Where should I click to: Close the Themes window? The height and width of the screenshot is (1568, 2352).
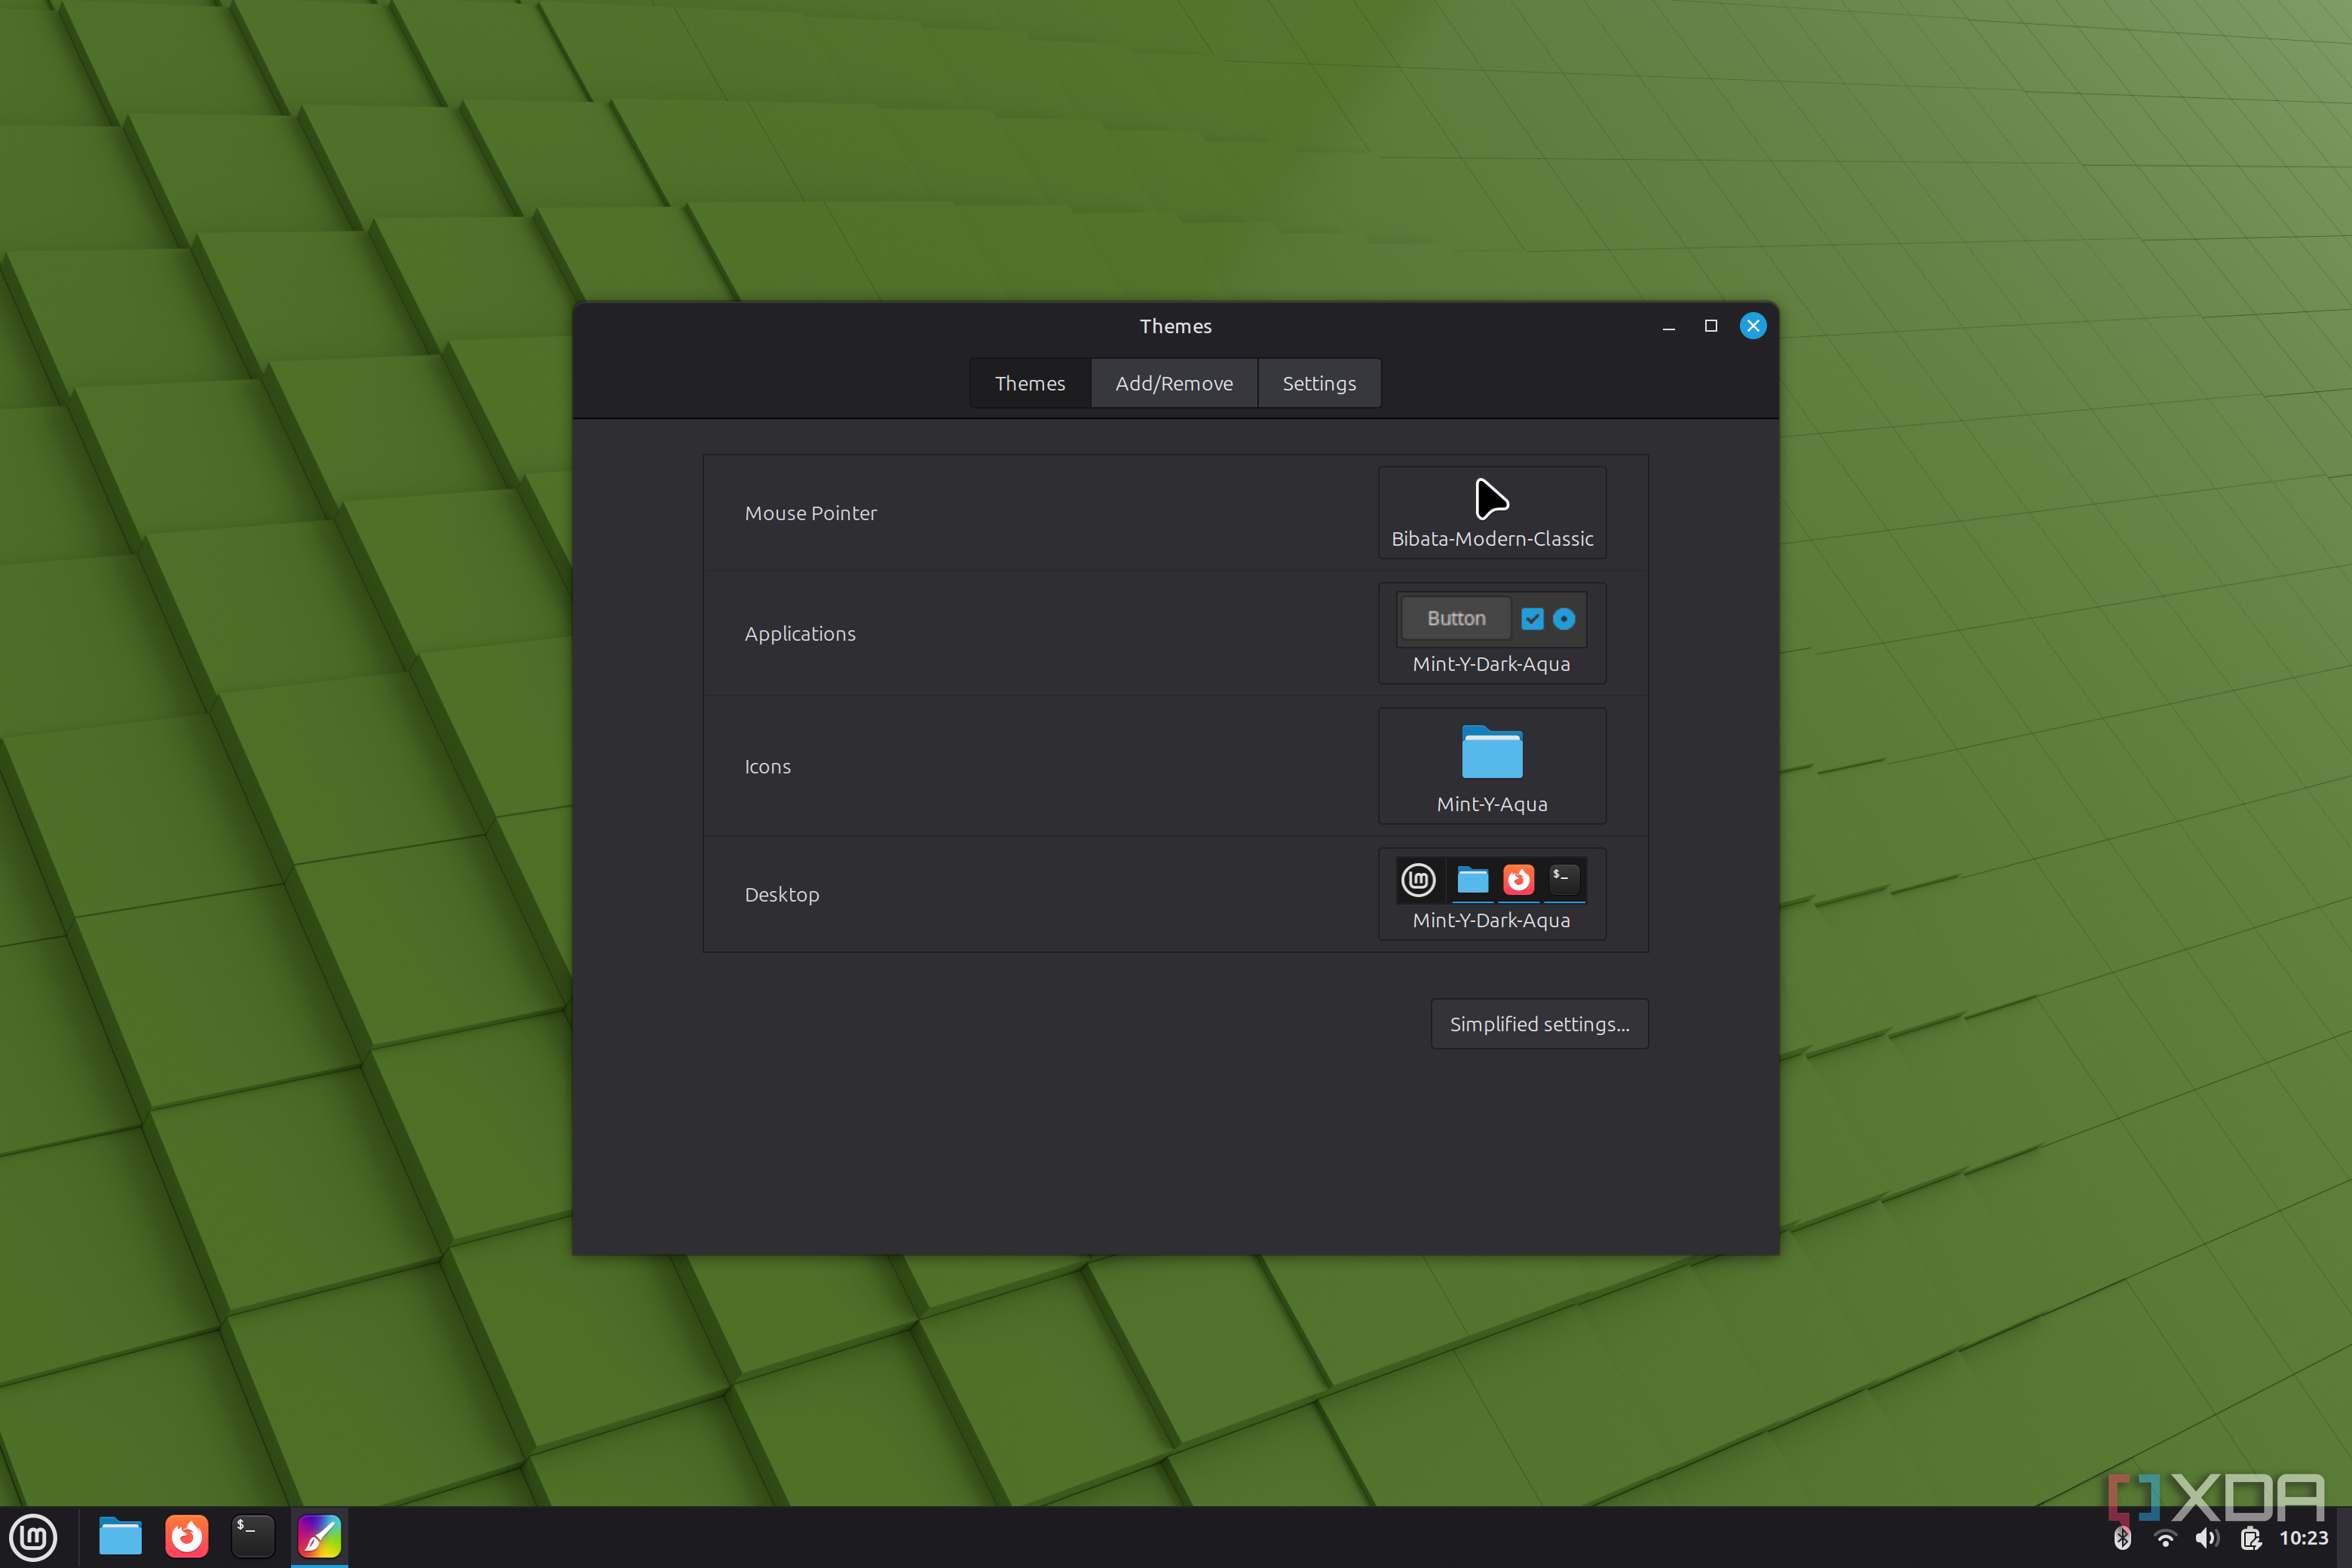click(x=1752, y=326)
